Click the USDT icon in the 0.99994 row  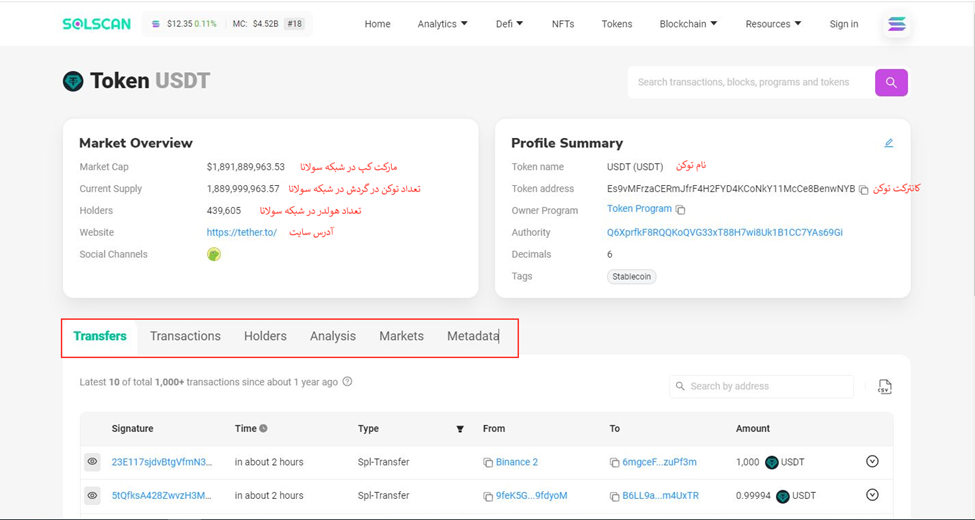pyautogui.click(x=783, y=496)
